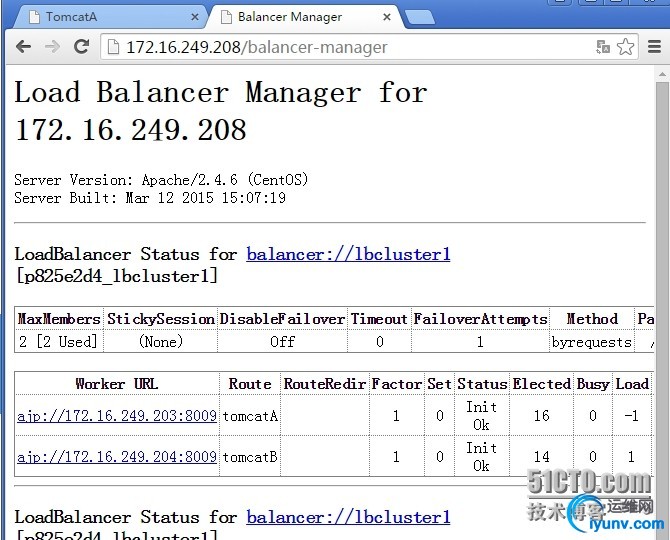Viewport: 670px width, 540px height.
Task: Click the Server Built date line
Action: coord(150,198)
